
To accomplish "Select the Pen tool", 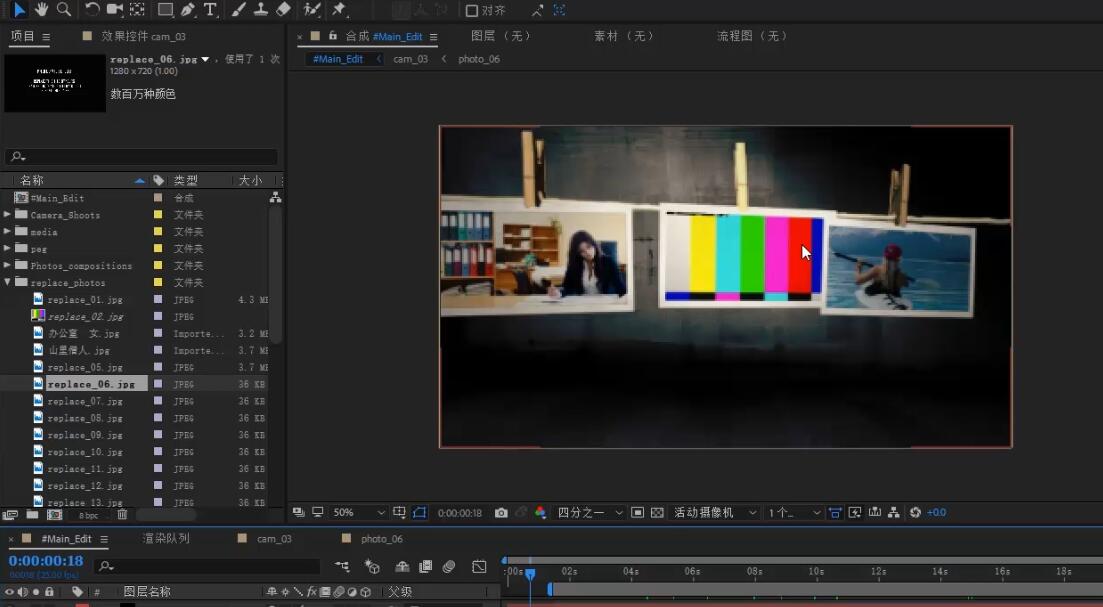I will [188, 9].
